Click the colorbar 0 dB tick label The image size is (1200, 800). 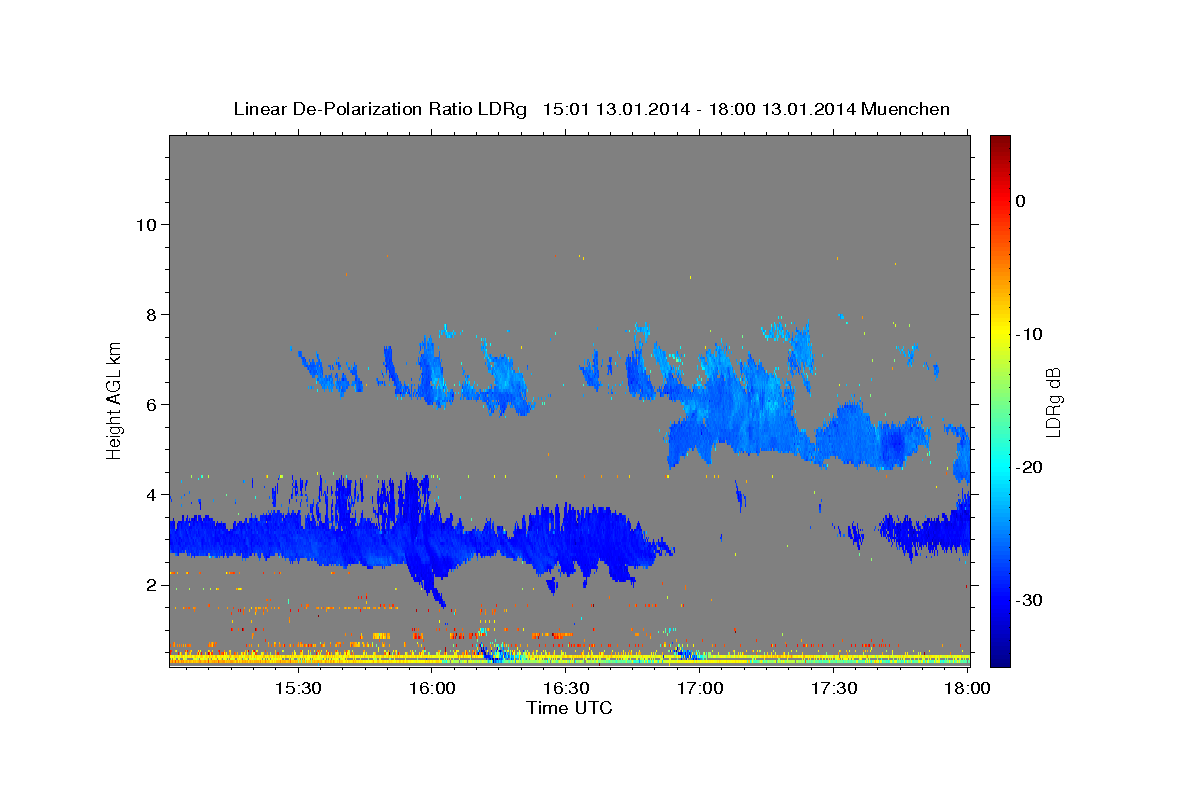click(x=1021, y=201)
